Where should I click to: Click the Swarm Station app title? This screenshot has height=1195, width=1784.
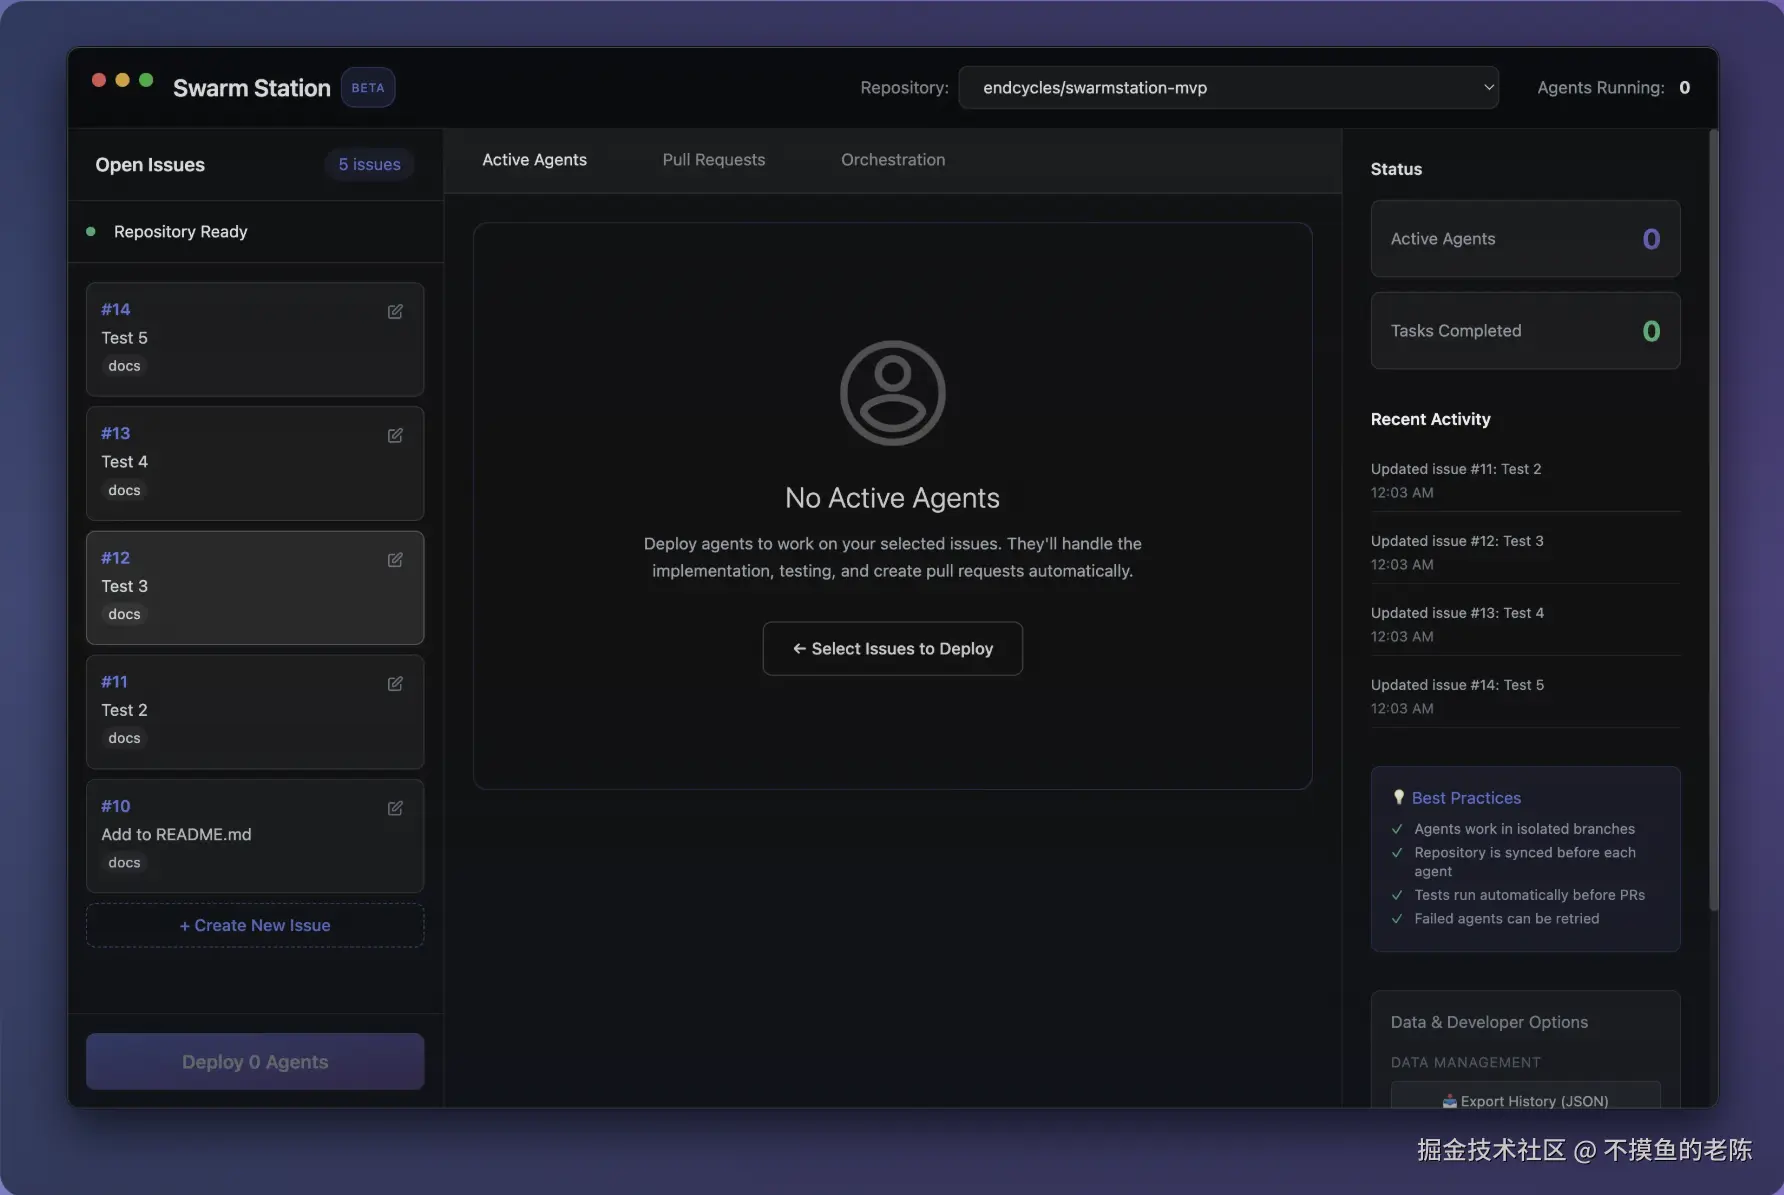(x=251, y=88)
